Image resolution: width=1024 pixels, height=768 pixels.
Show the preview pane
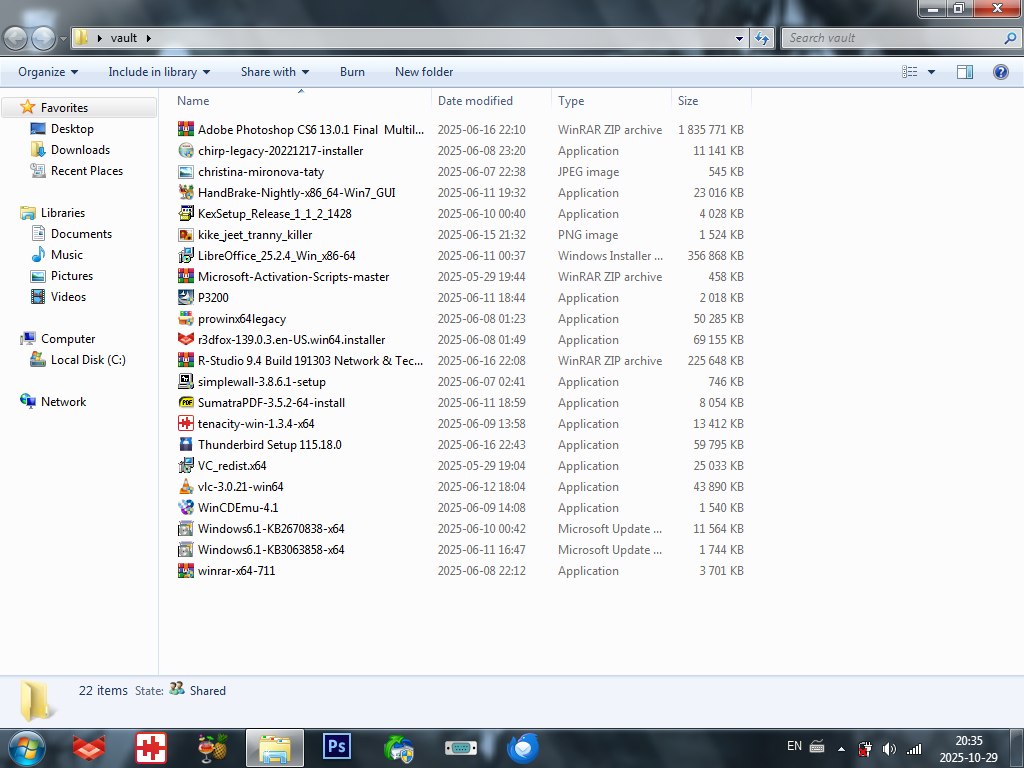point(965,72)
